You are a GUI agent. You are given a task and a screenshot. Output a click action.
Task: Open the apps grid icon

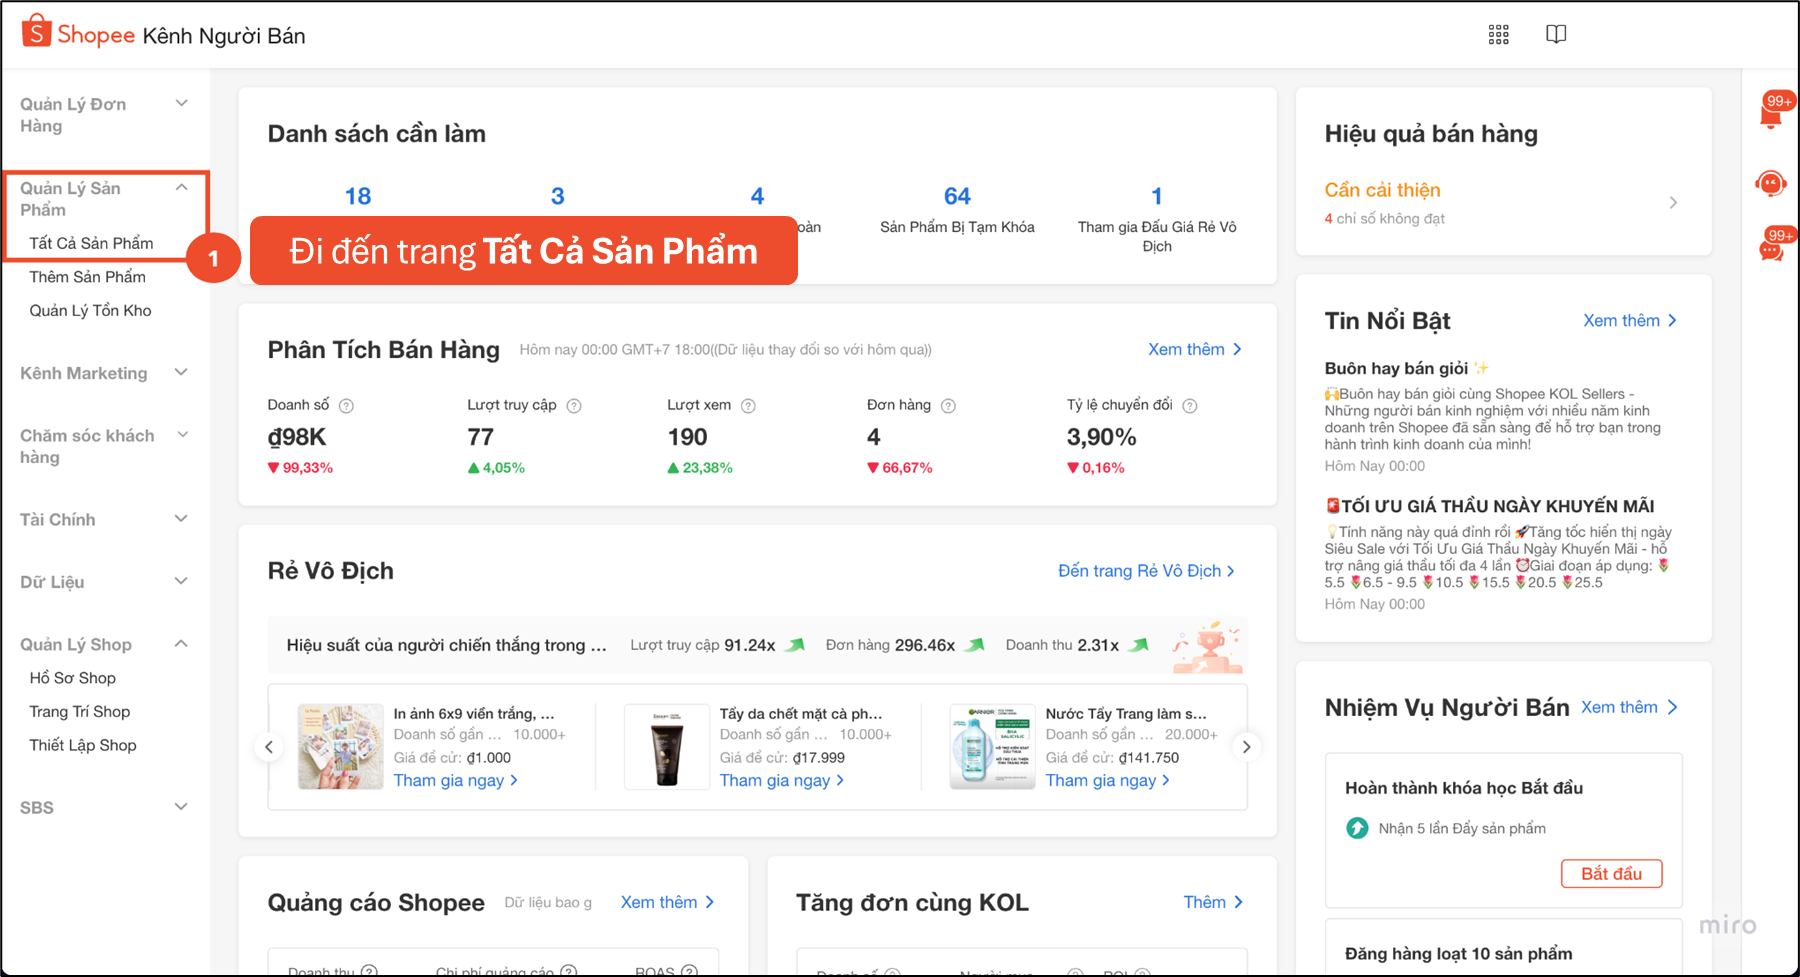(x=1498, y=35)
